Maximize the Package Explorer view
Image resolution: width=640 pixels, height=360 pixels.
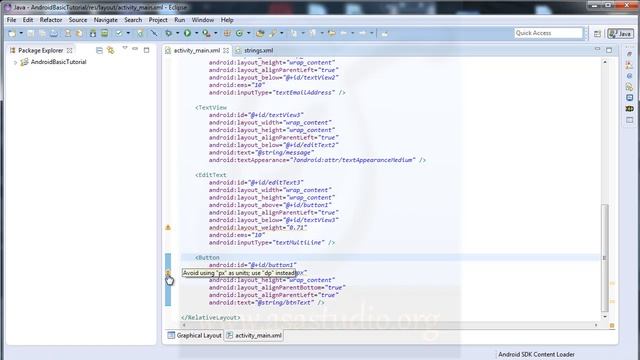click(x=147, y=50)
